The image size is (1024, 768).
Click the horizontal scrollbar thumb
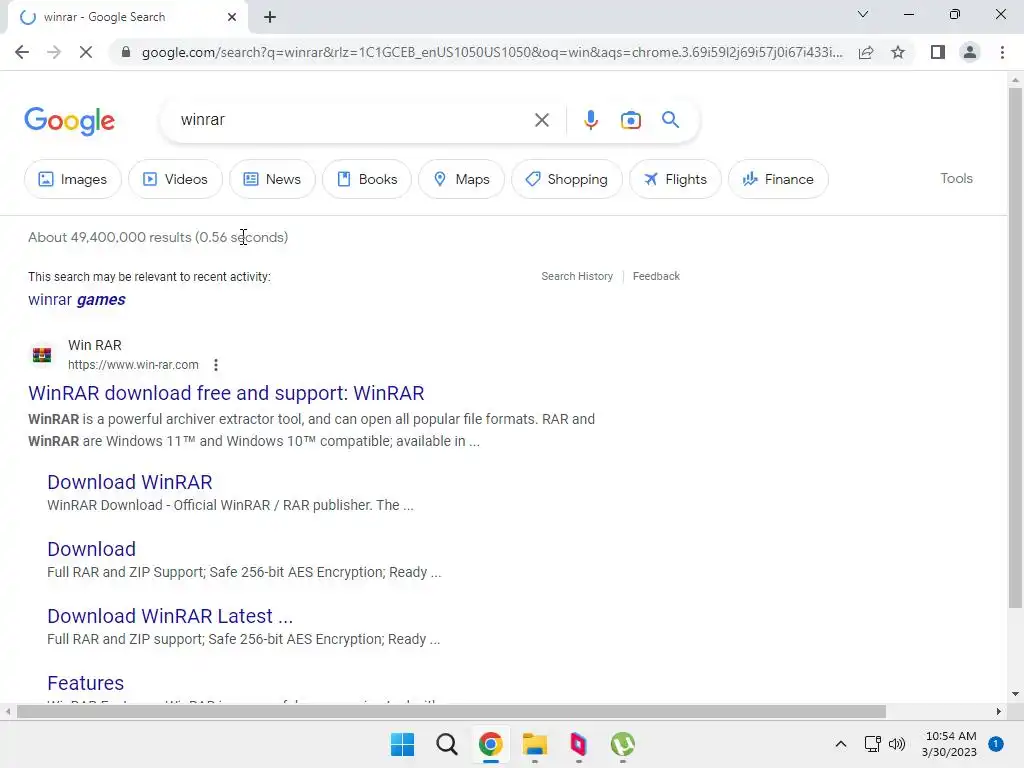tap(451, 711)
